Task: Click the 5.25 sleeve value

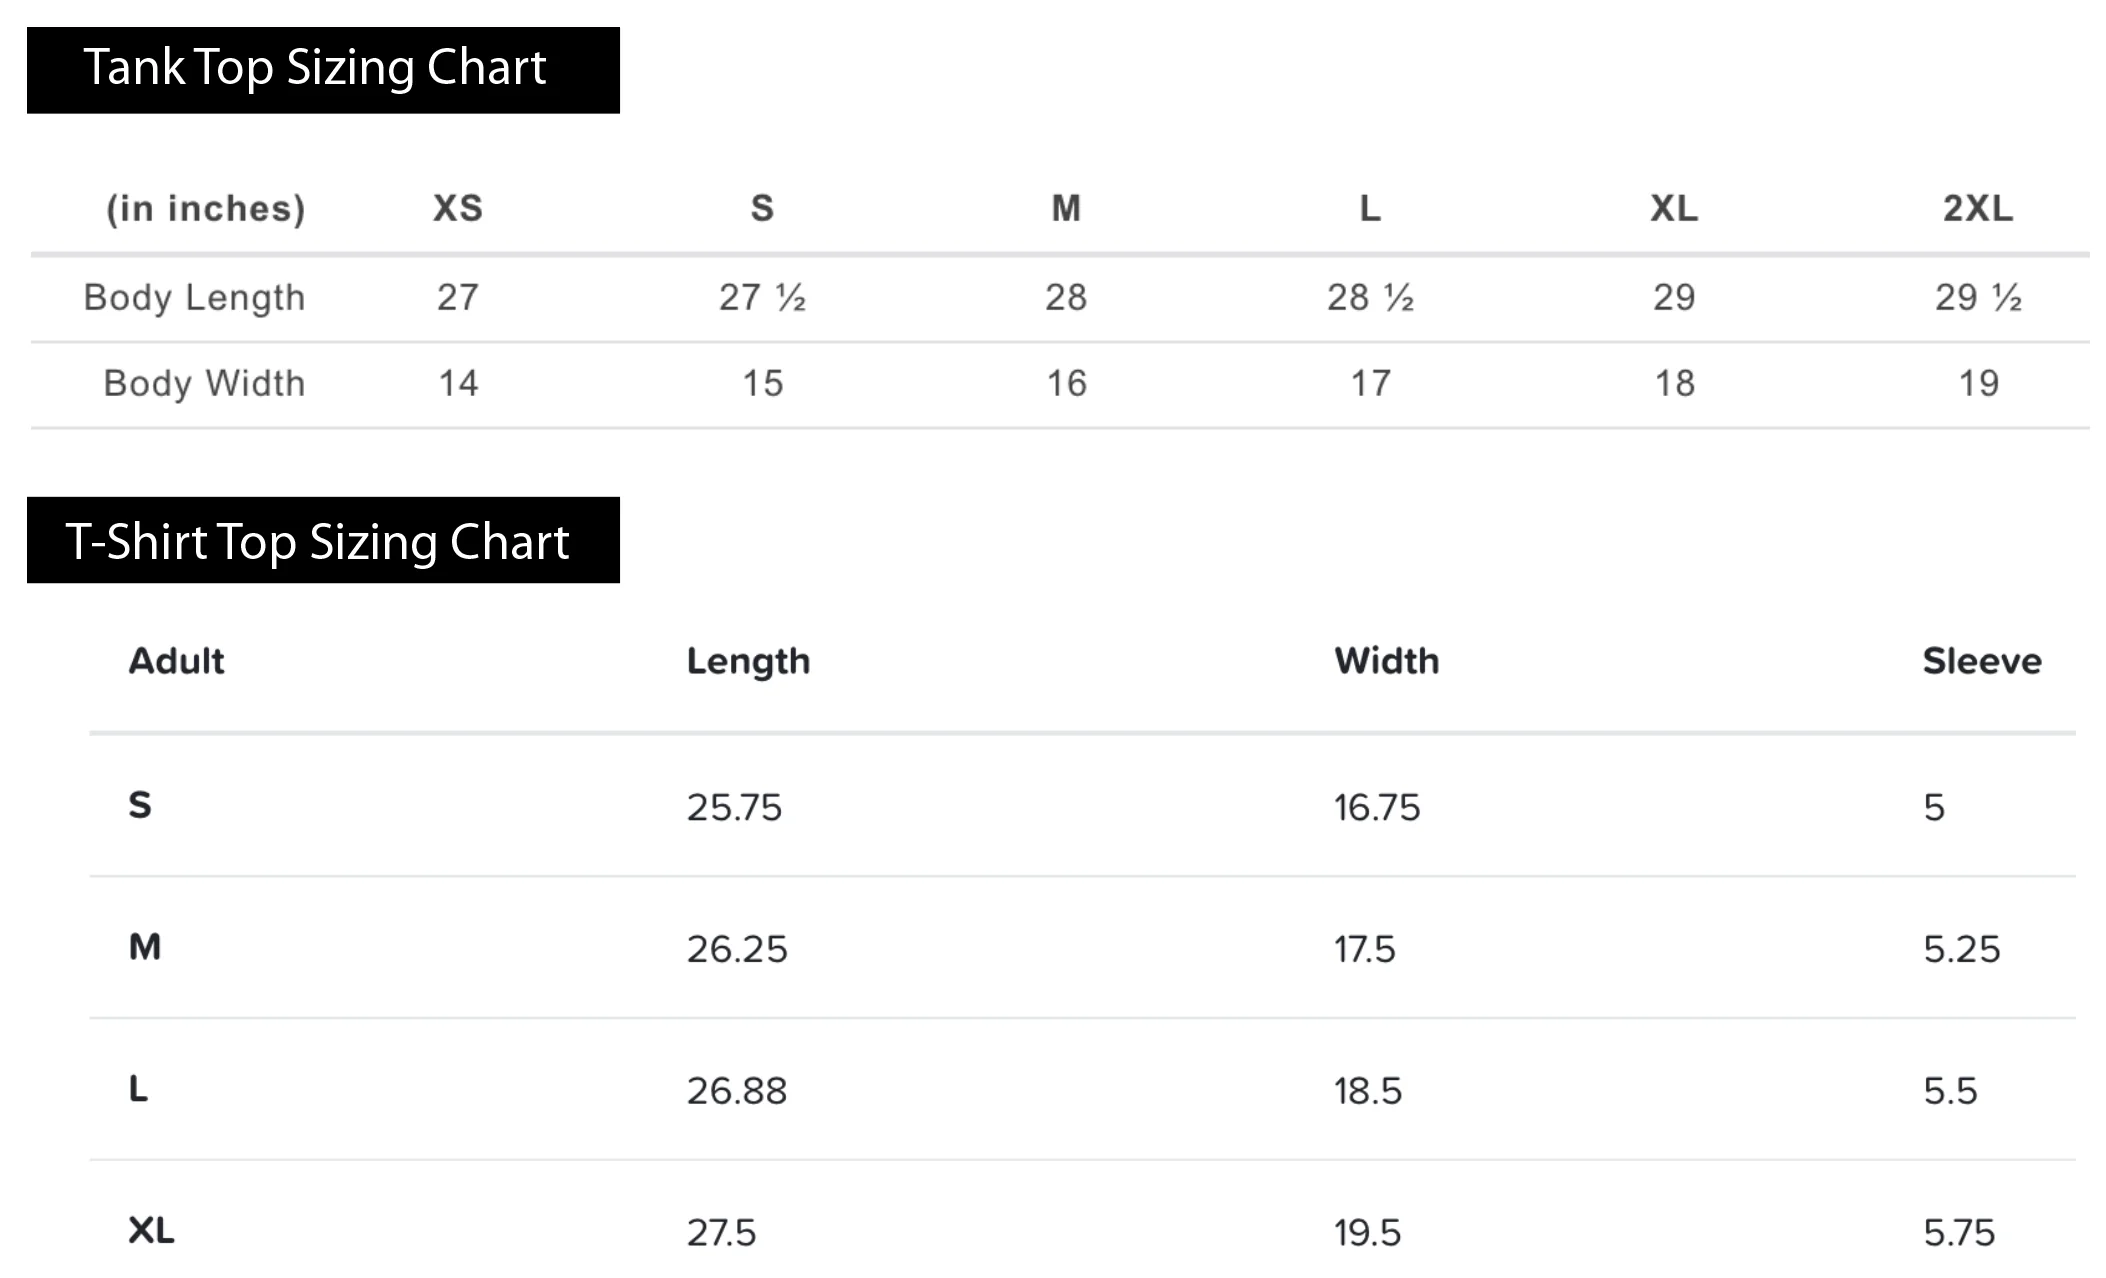Action: [x=1962, y=949]
